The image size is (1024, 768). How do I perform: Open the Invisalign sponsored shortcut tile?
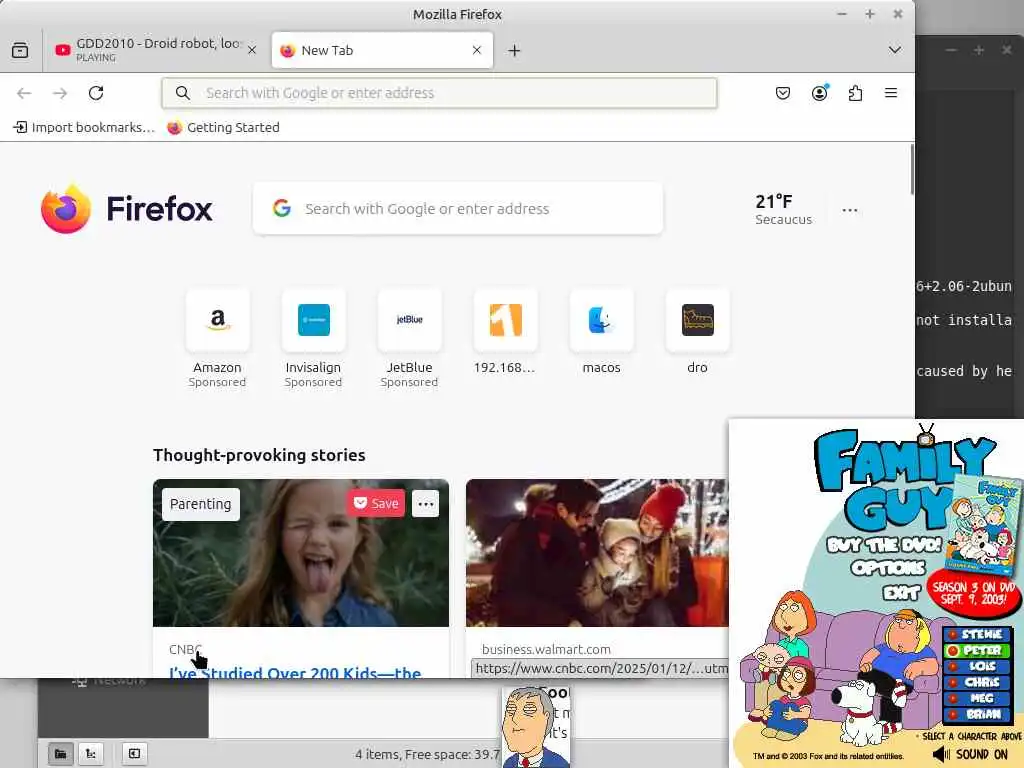pos(313,339)
